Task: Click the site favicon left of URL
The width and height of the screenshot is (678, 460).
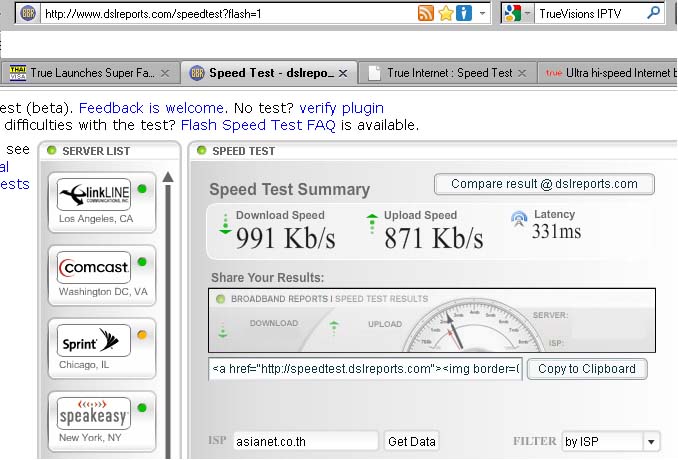Action: click(28, 13)
